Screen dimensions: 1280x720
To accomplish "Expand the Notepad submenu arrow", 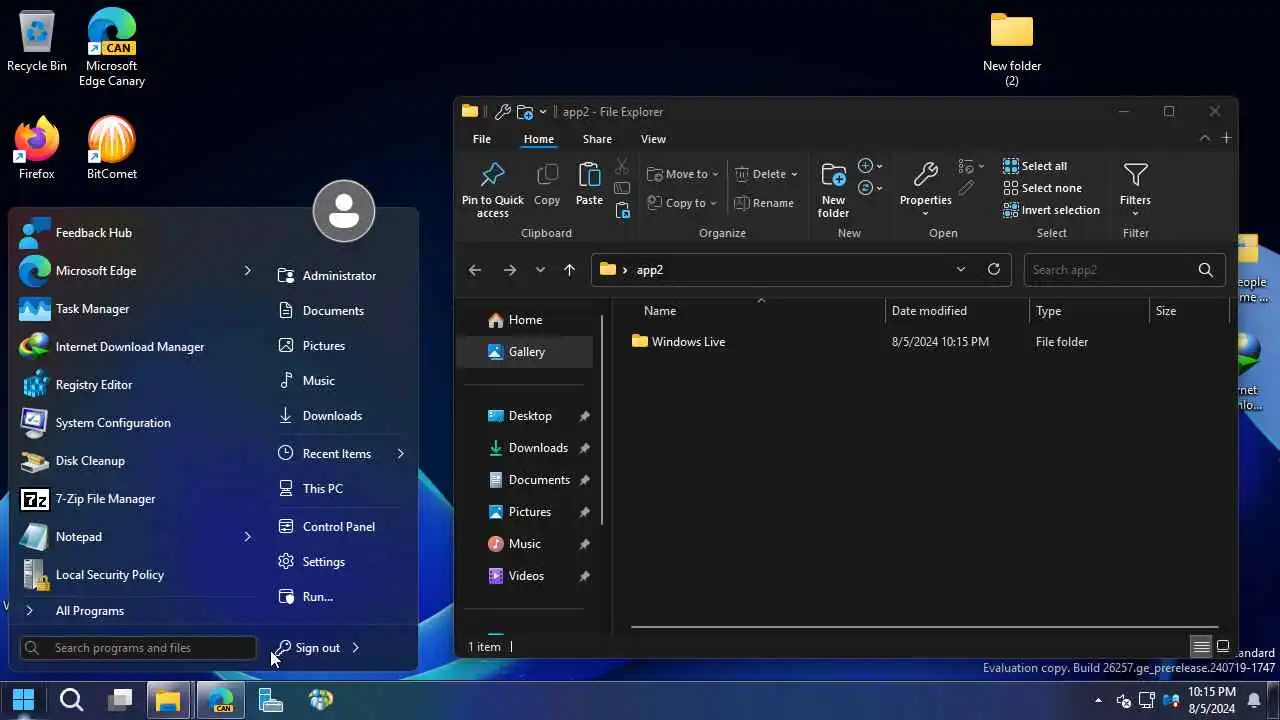I will pyautogui.click(x=248, y=537).
